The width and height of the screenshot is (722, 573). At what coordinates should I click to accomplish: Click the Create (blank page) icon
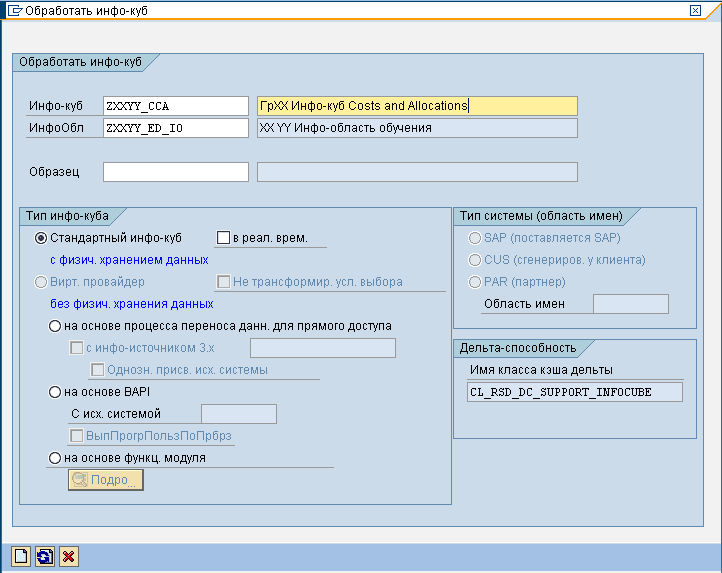21,556
